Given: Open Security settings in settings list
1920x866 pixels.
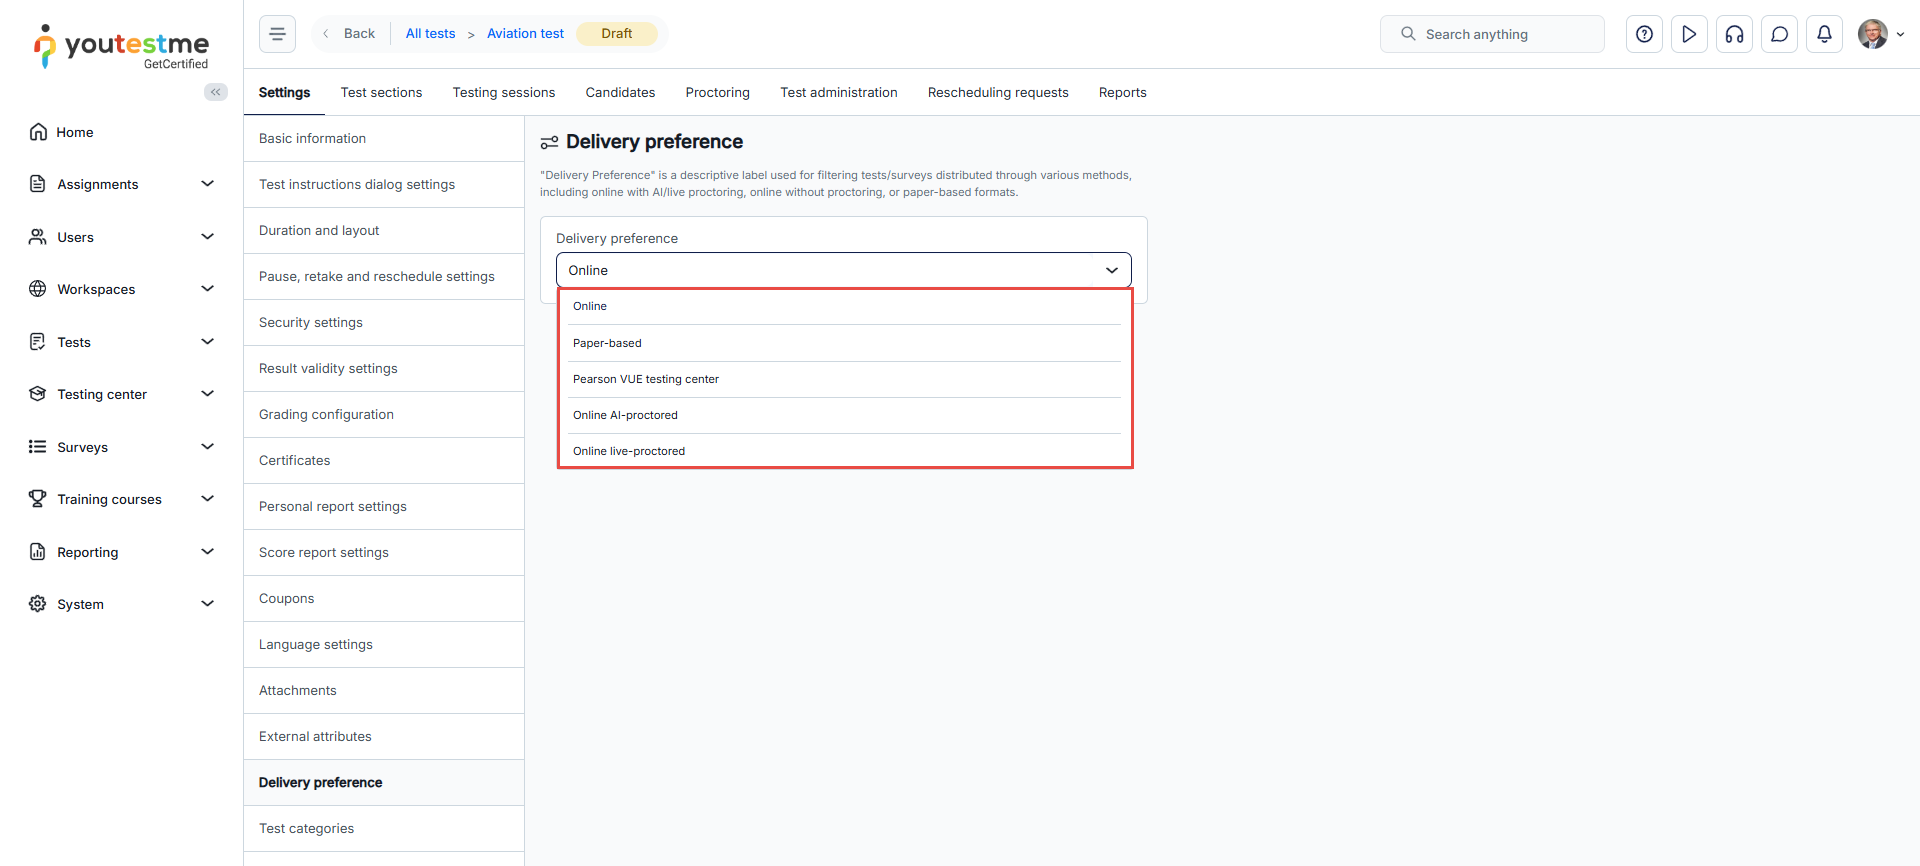Looking at the screenshot, I should (x=384, y=322).
